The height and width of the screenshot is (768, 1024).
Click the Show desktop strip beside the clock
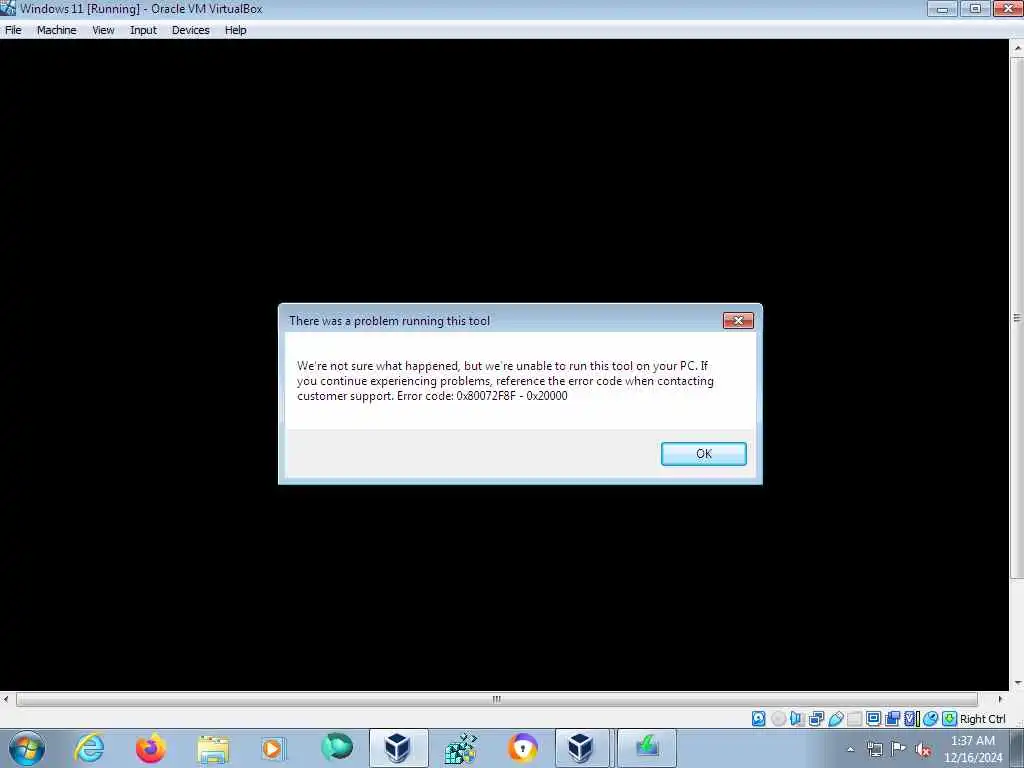(1017, 748)
